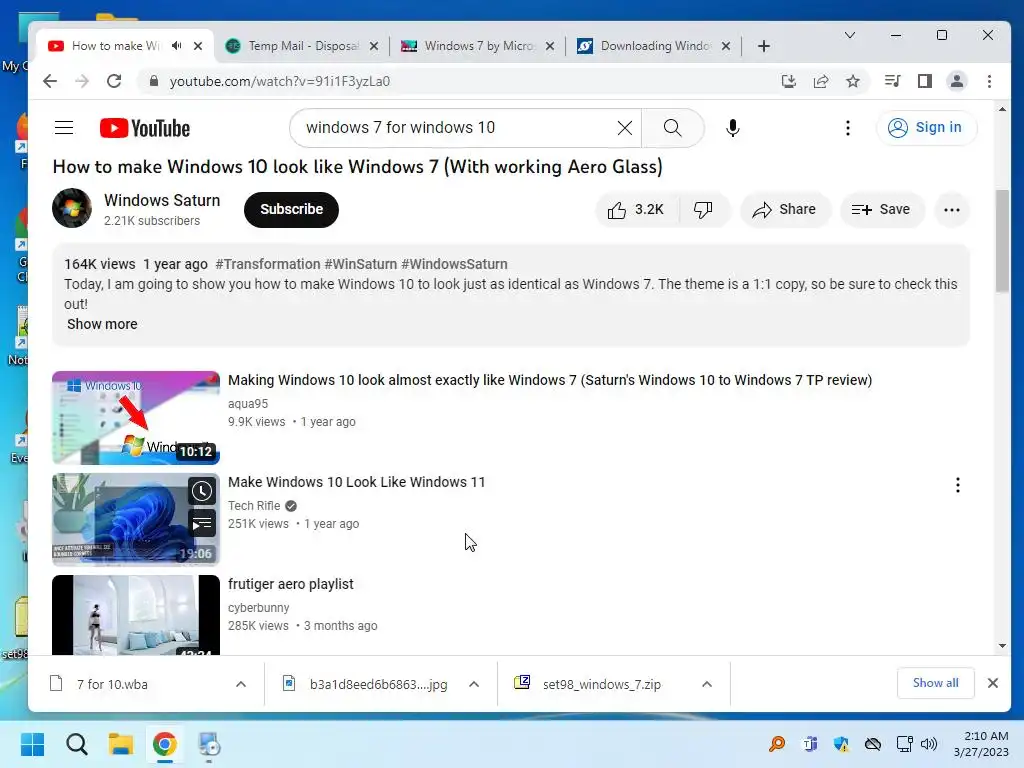Open the #WindowsSaturn hashtag

click(x=455, y=264)
